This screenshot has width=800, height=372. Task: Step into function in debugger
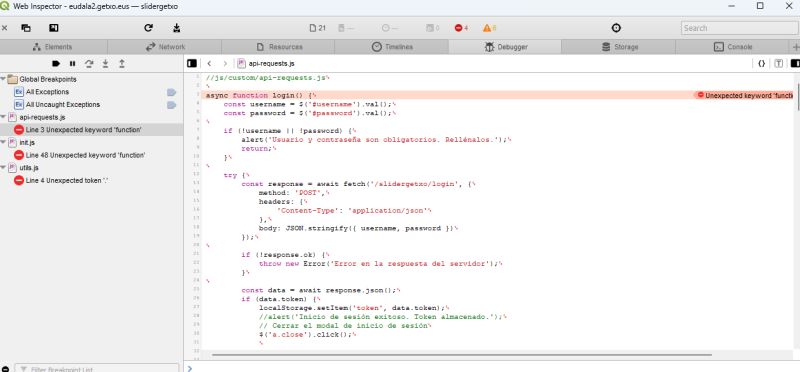point(105,64)
